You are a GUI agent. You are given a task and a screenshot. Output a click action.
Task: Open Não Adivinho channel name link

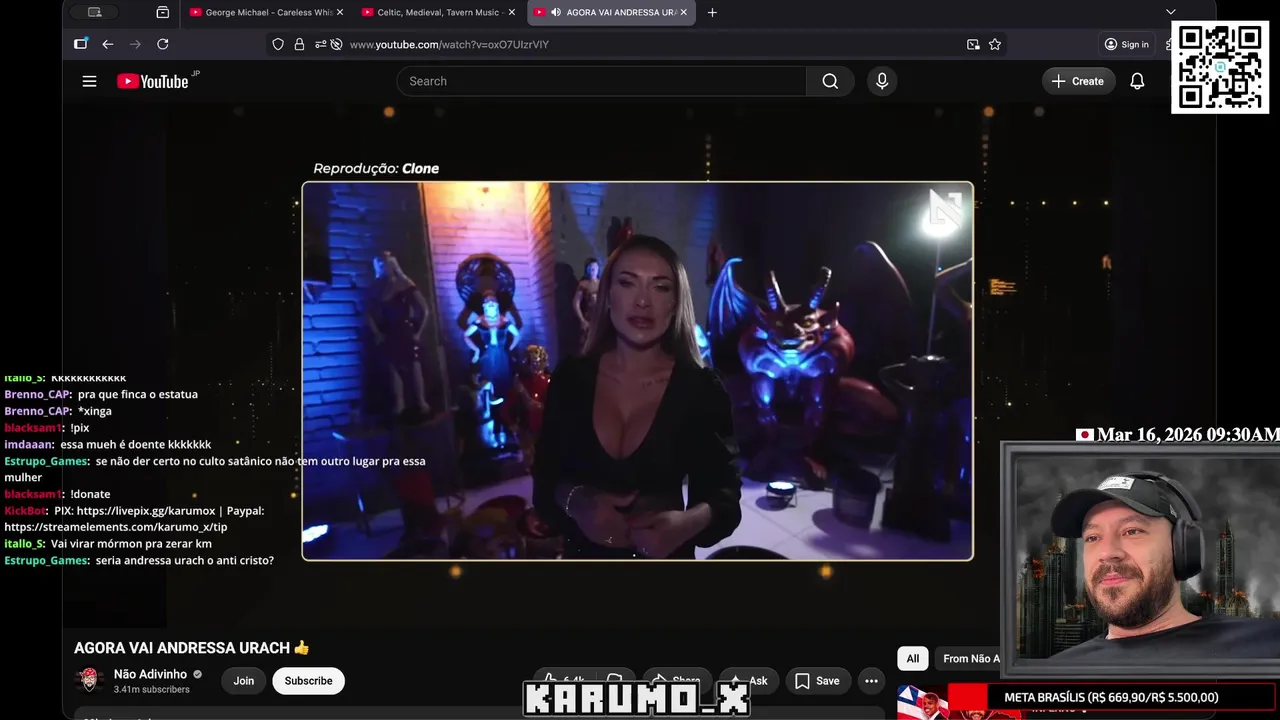coord(150,674)
